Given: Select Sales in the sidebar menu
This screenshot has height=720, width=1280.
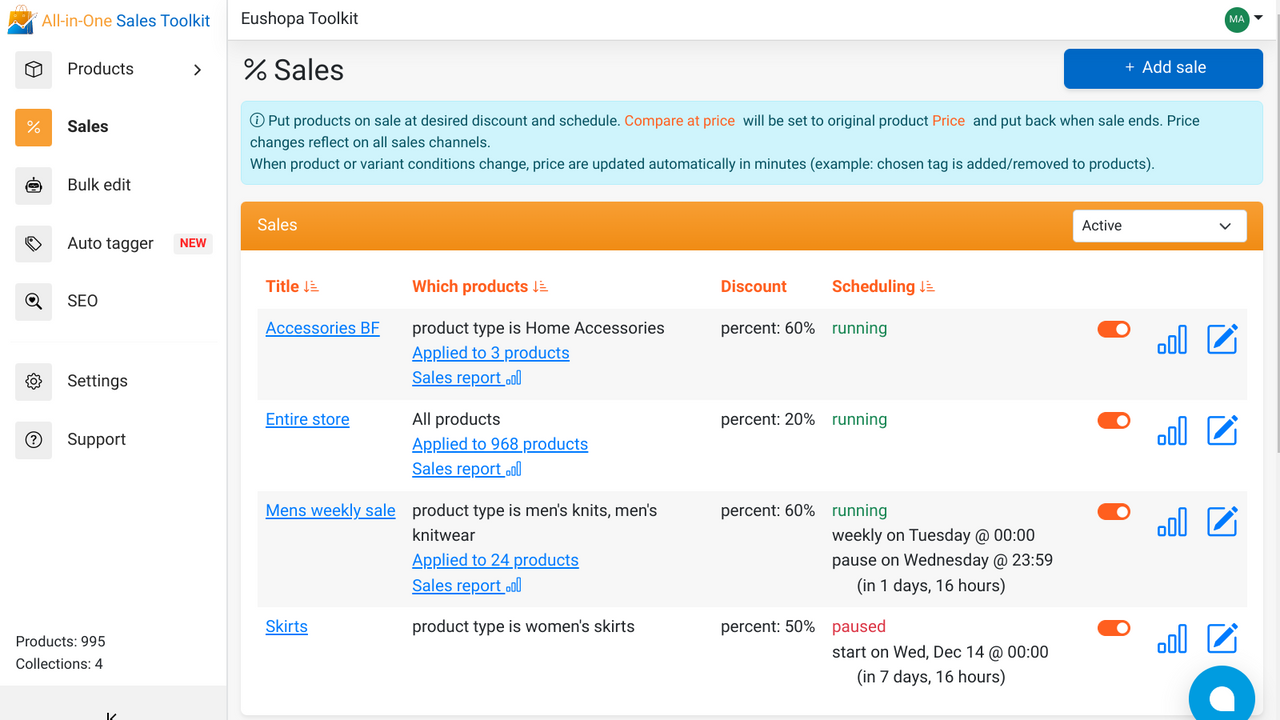Looking at the screenshot, I should [87, 127].
